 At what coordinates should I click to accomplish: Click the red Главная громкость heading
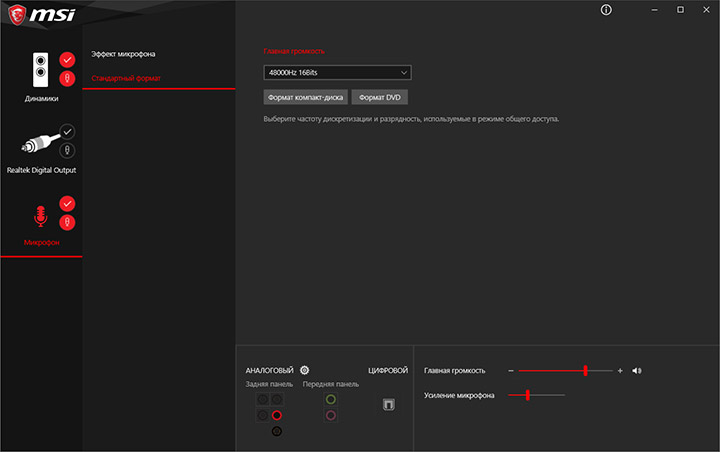click(x=294, y=51)
